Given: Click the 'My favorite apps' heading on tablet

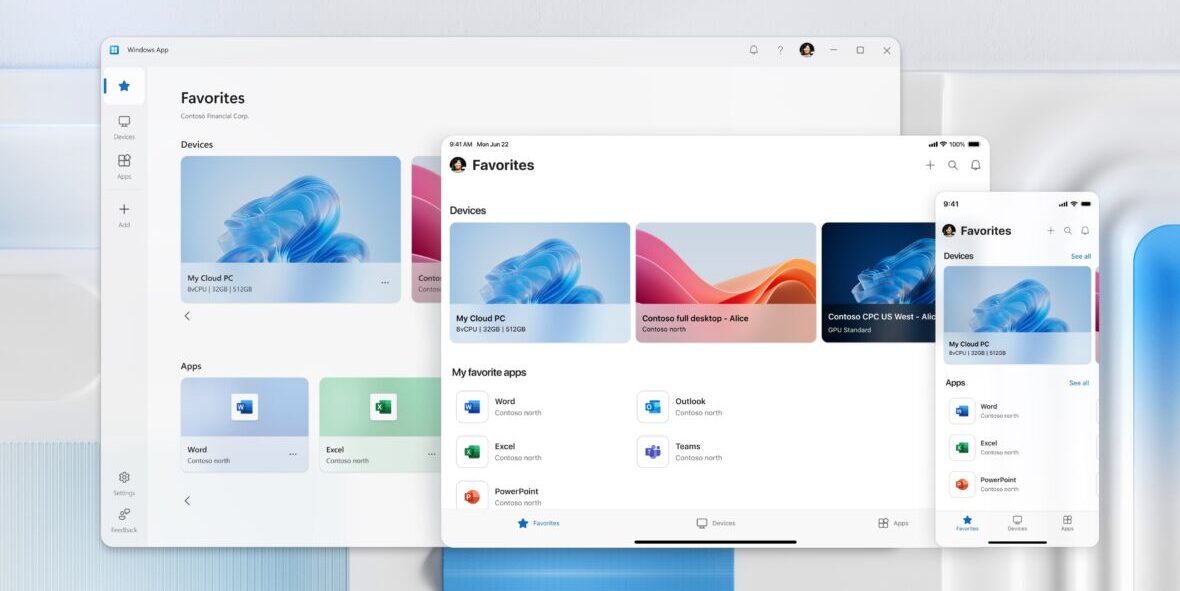Looking at the screenshot, I should click(x=489, y=373).
